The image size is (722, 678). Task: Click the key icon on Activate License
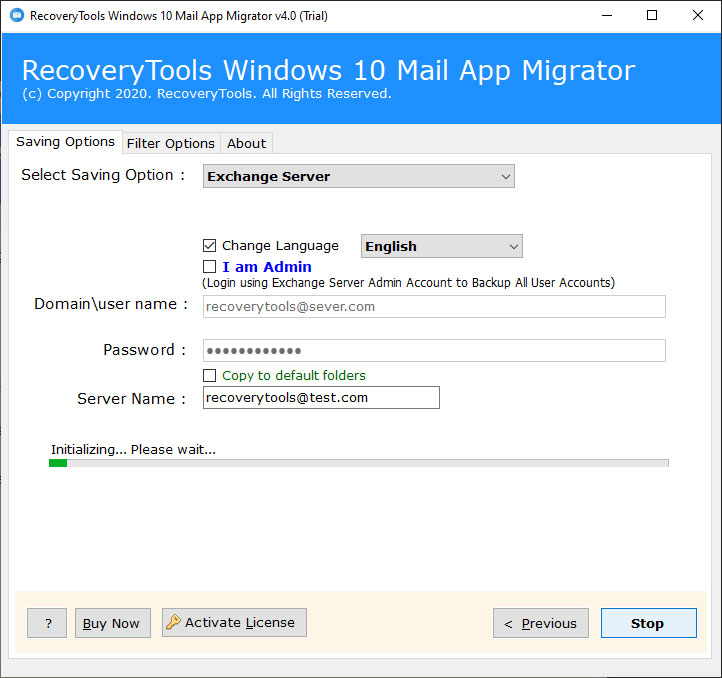[174, 622]
